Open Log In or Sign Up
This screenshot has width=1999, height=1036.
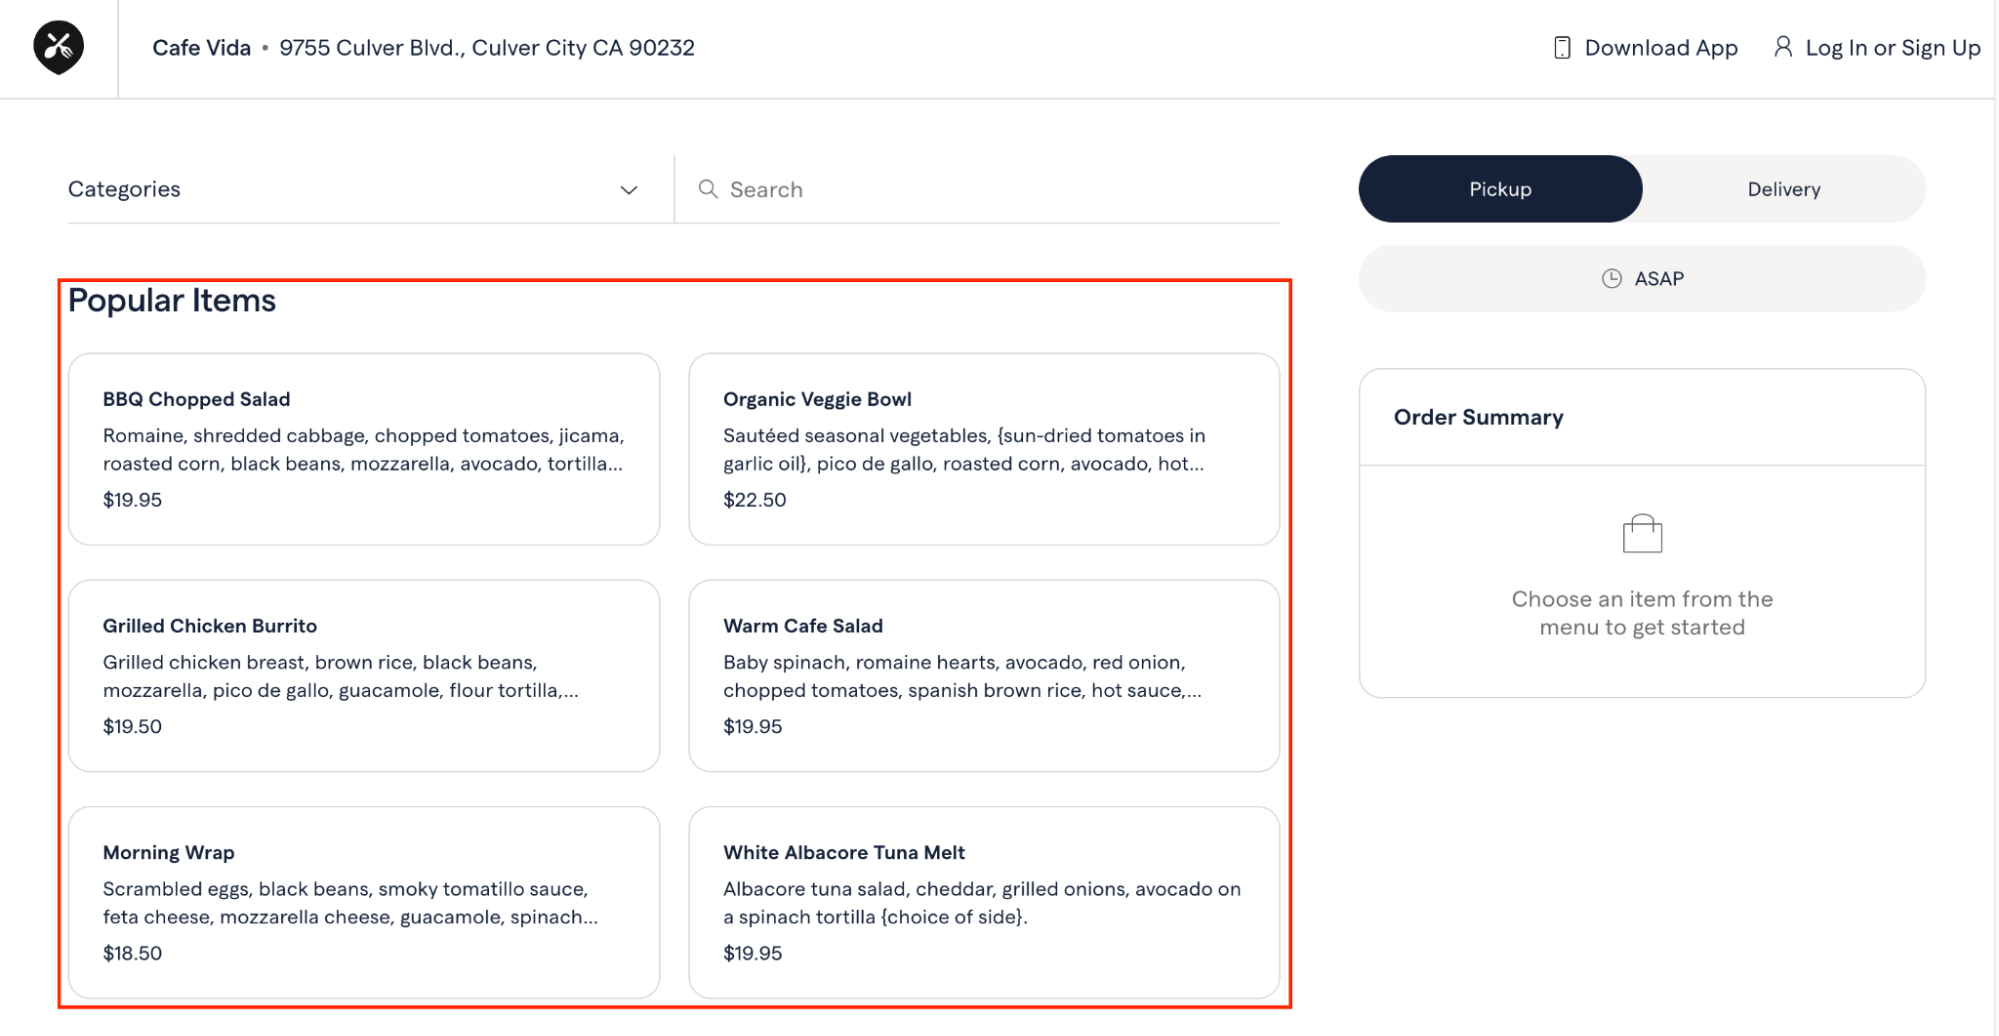(x=1891, y=48)
